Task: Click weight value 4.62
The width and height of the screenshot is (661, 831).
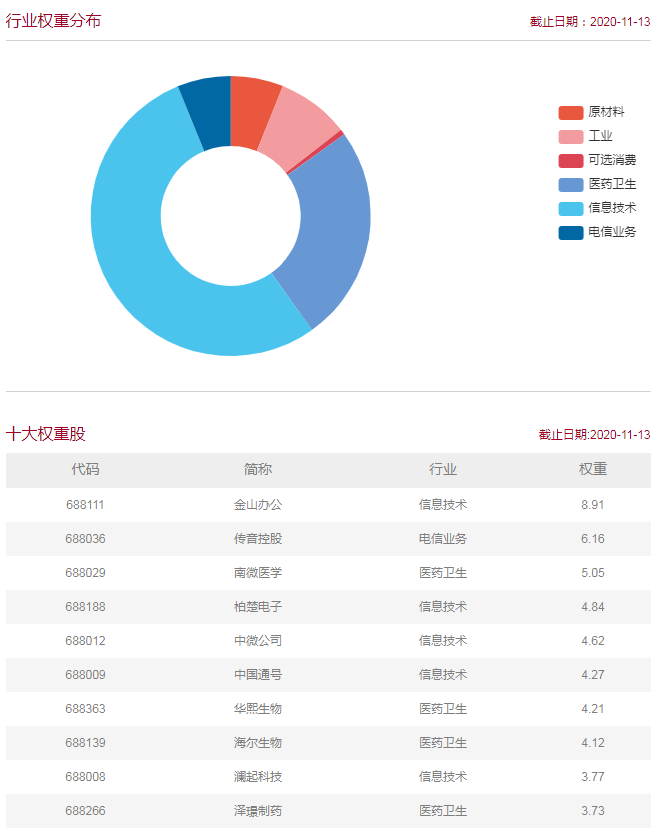Action: point(593,641)
